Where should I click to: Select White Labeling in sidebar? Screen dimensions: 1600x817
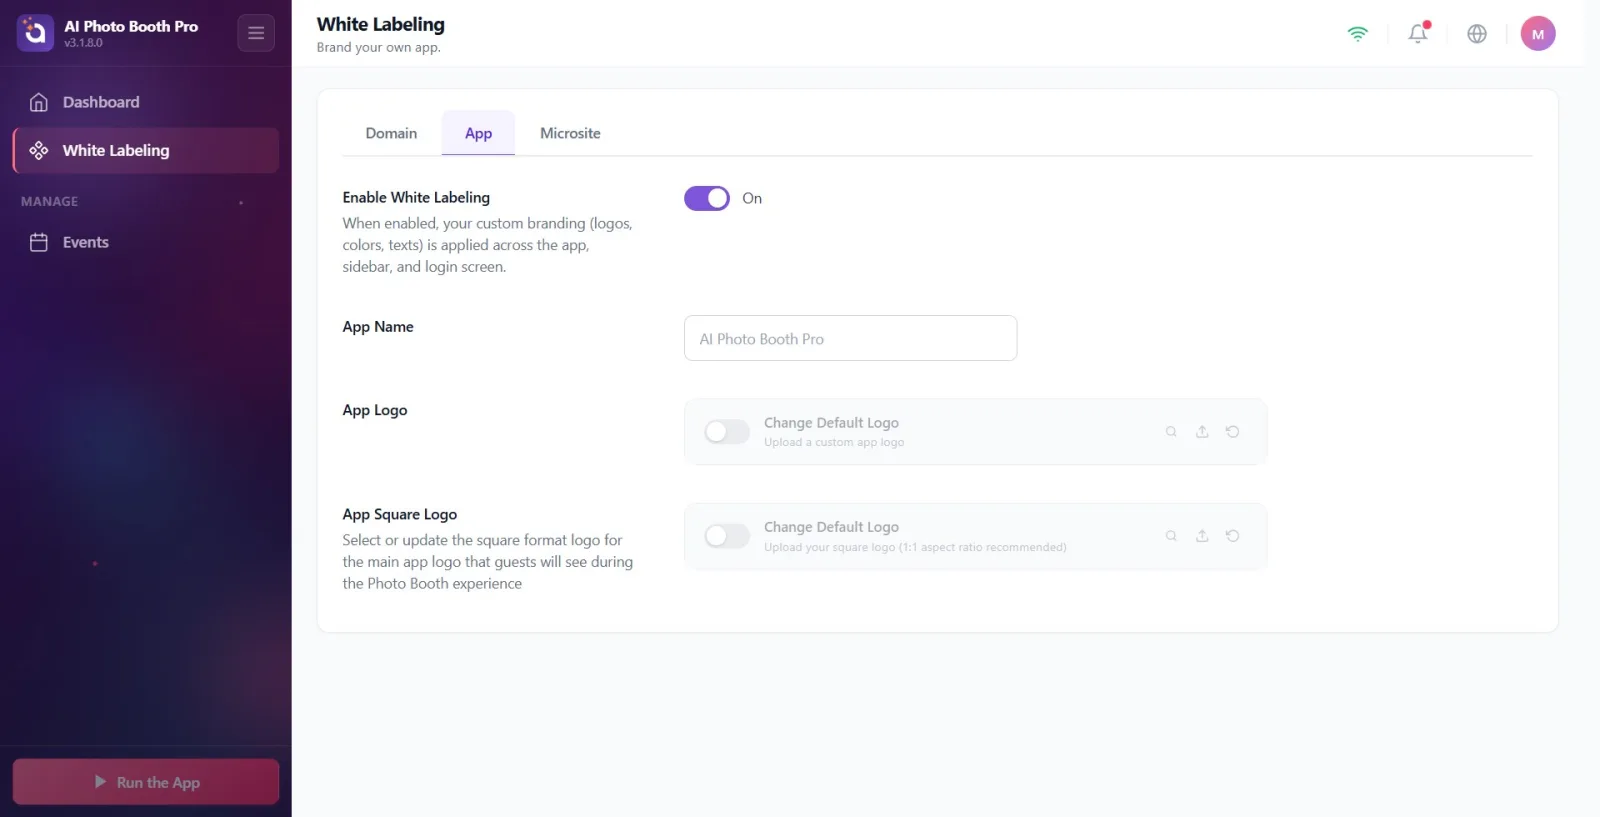coord(146,150)
